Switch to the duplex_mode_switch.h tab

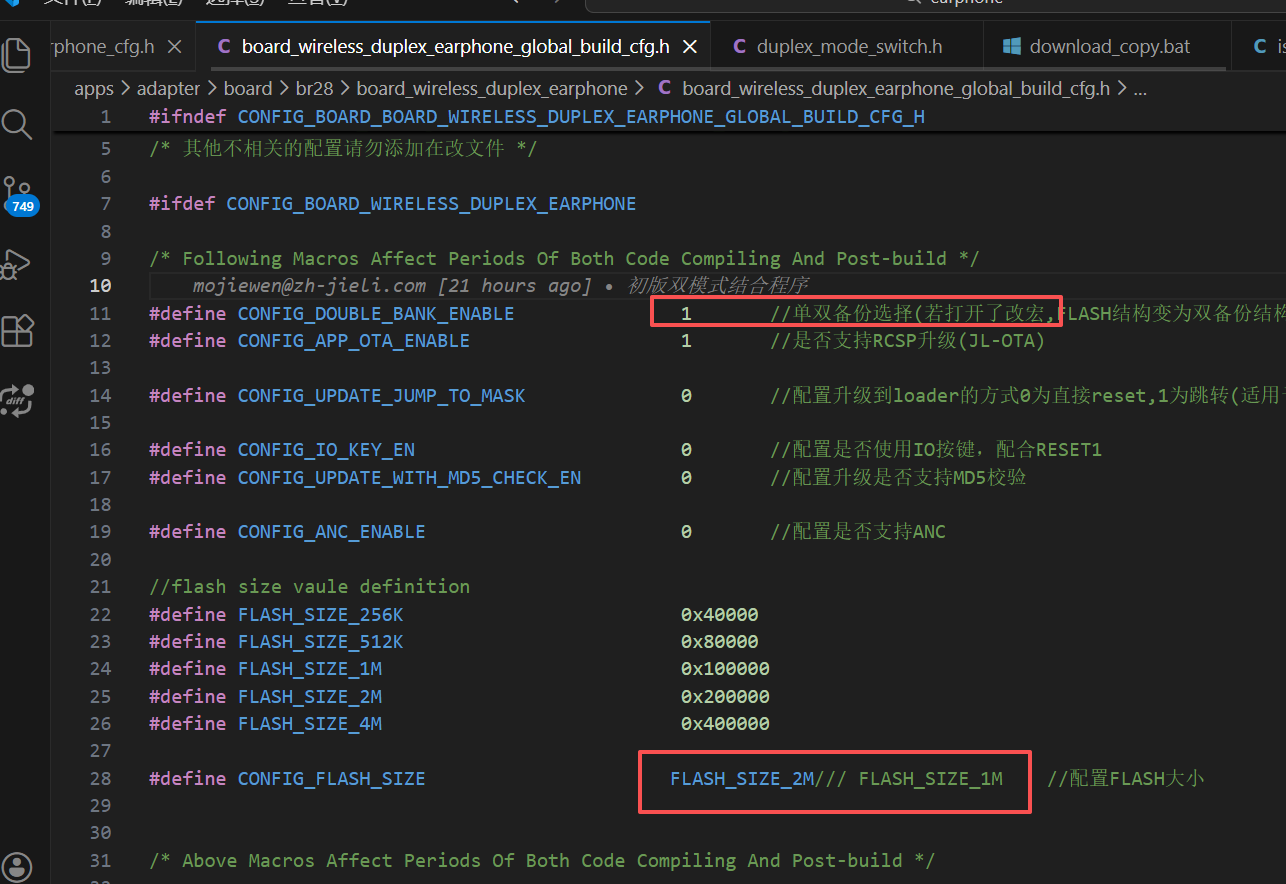coord(849,46)
